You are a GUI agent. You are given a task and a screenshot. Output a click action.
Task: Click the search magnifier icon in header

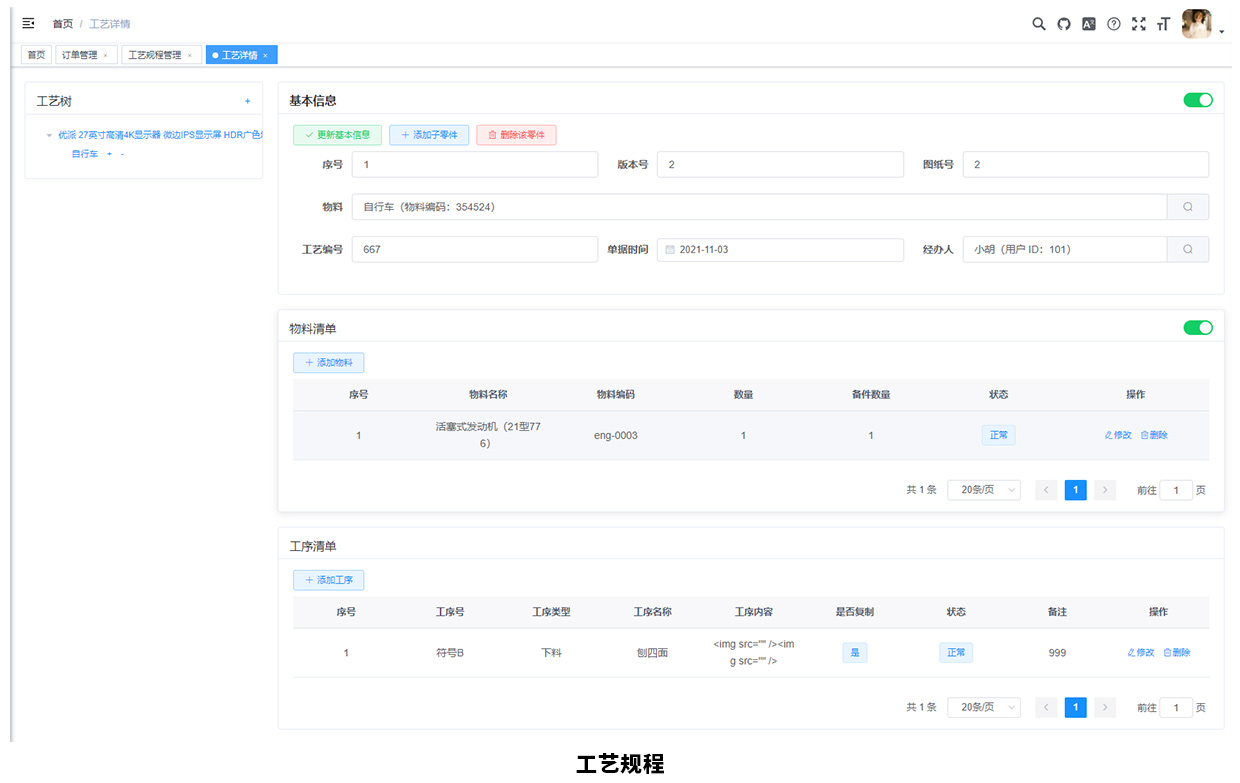tap(1038, 24)
